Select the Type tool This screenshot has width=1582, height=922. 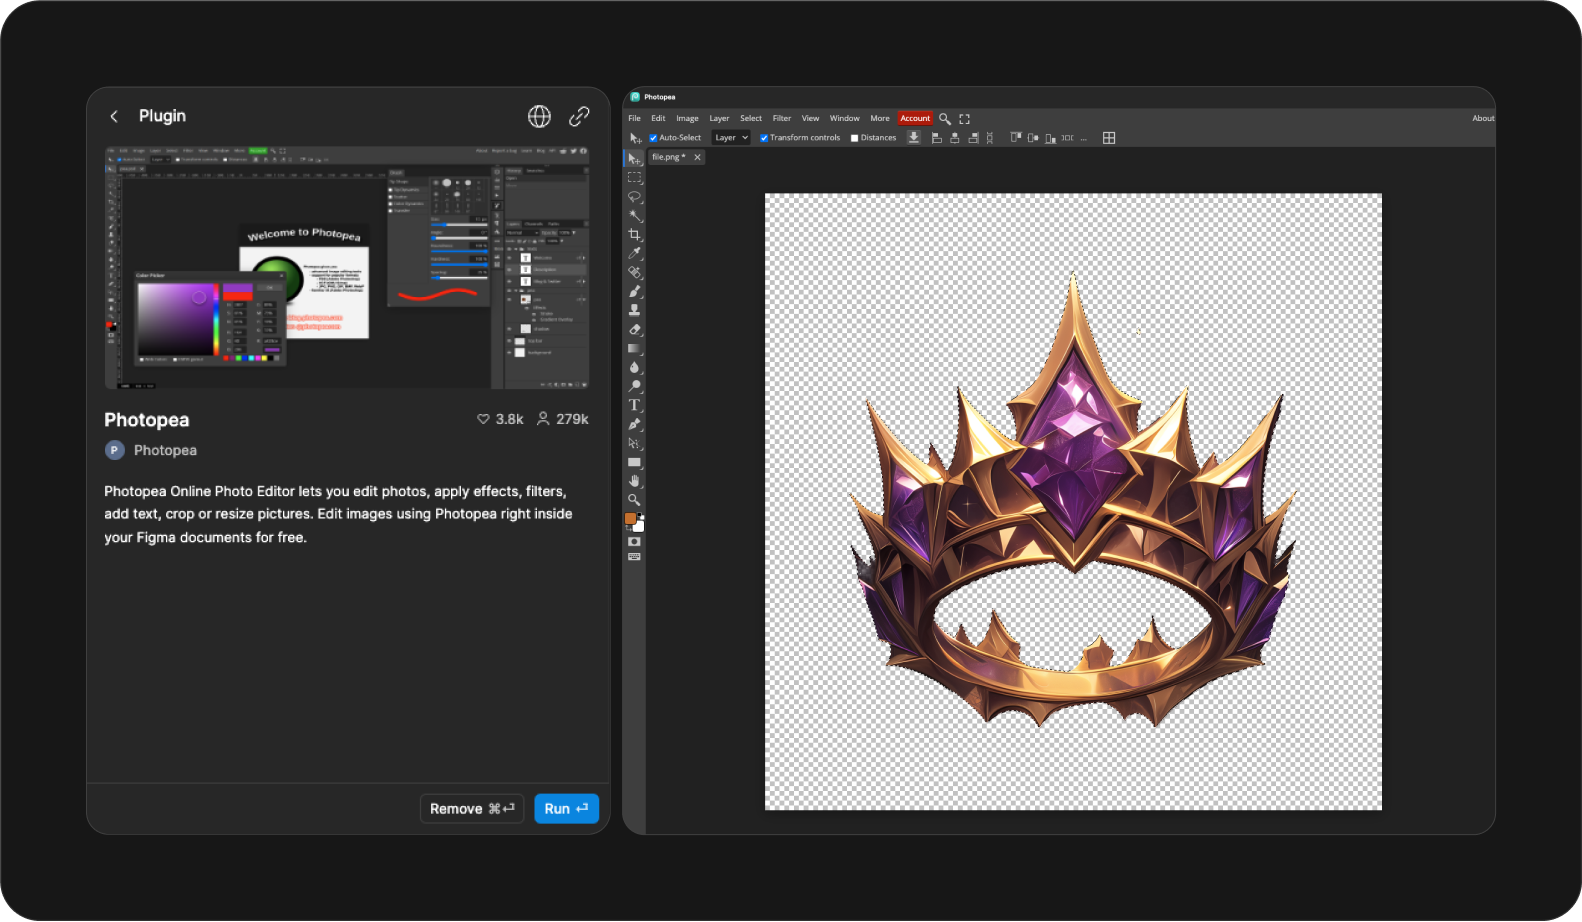click(x=634, y=405)
